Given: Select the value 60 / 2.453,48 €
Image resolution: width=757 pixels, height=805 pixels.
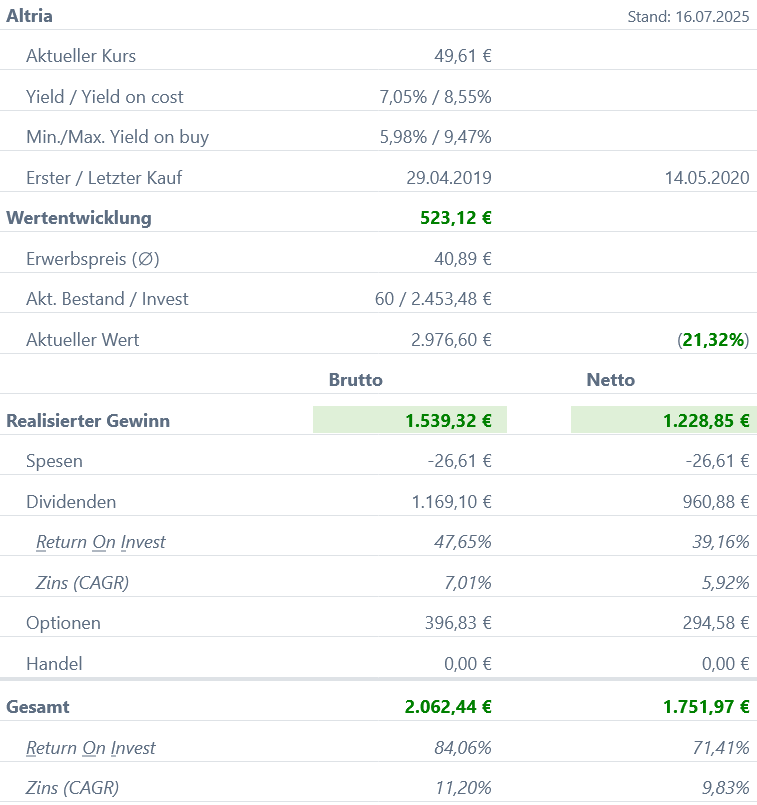Looking at the screenshot, I should tap(433, 299).
